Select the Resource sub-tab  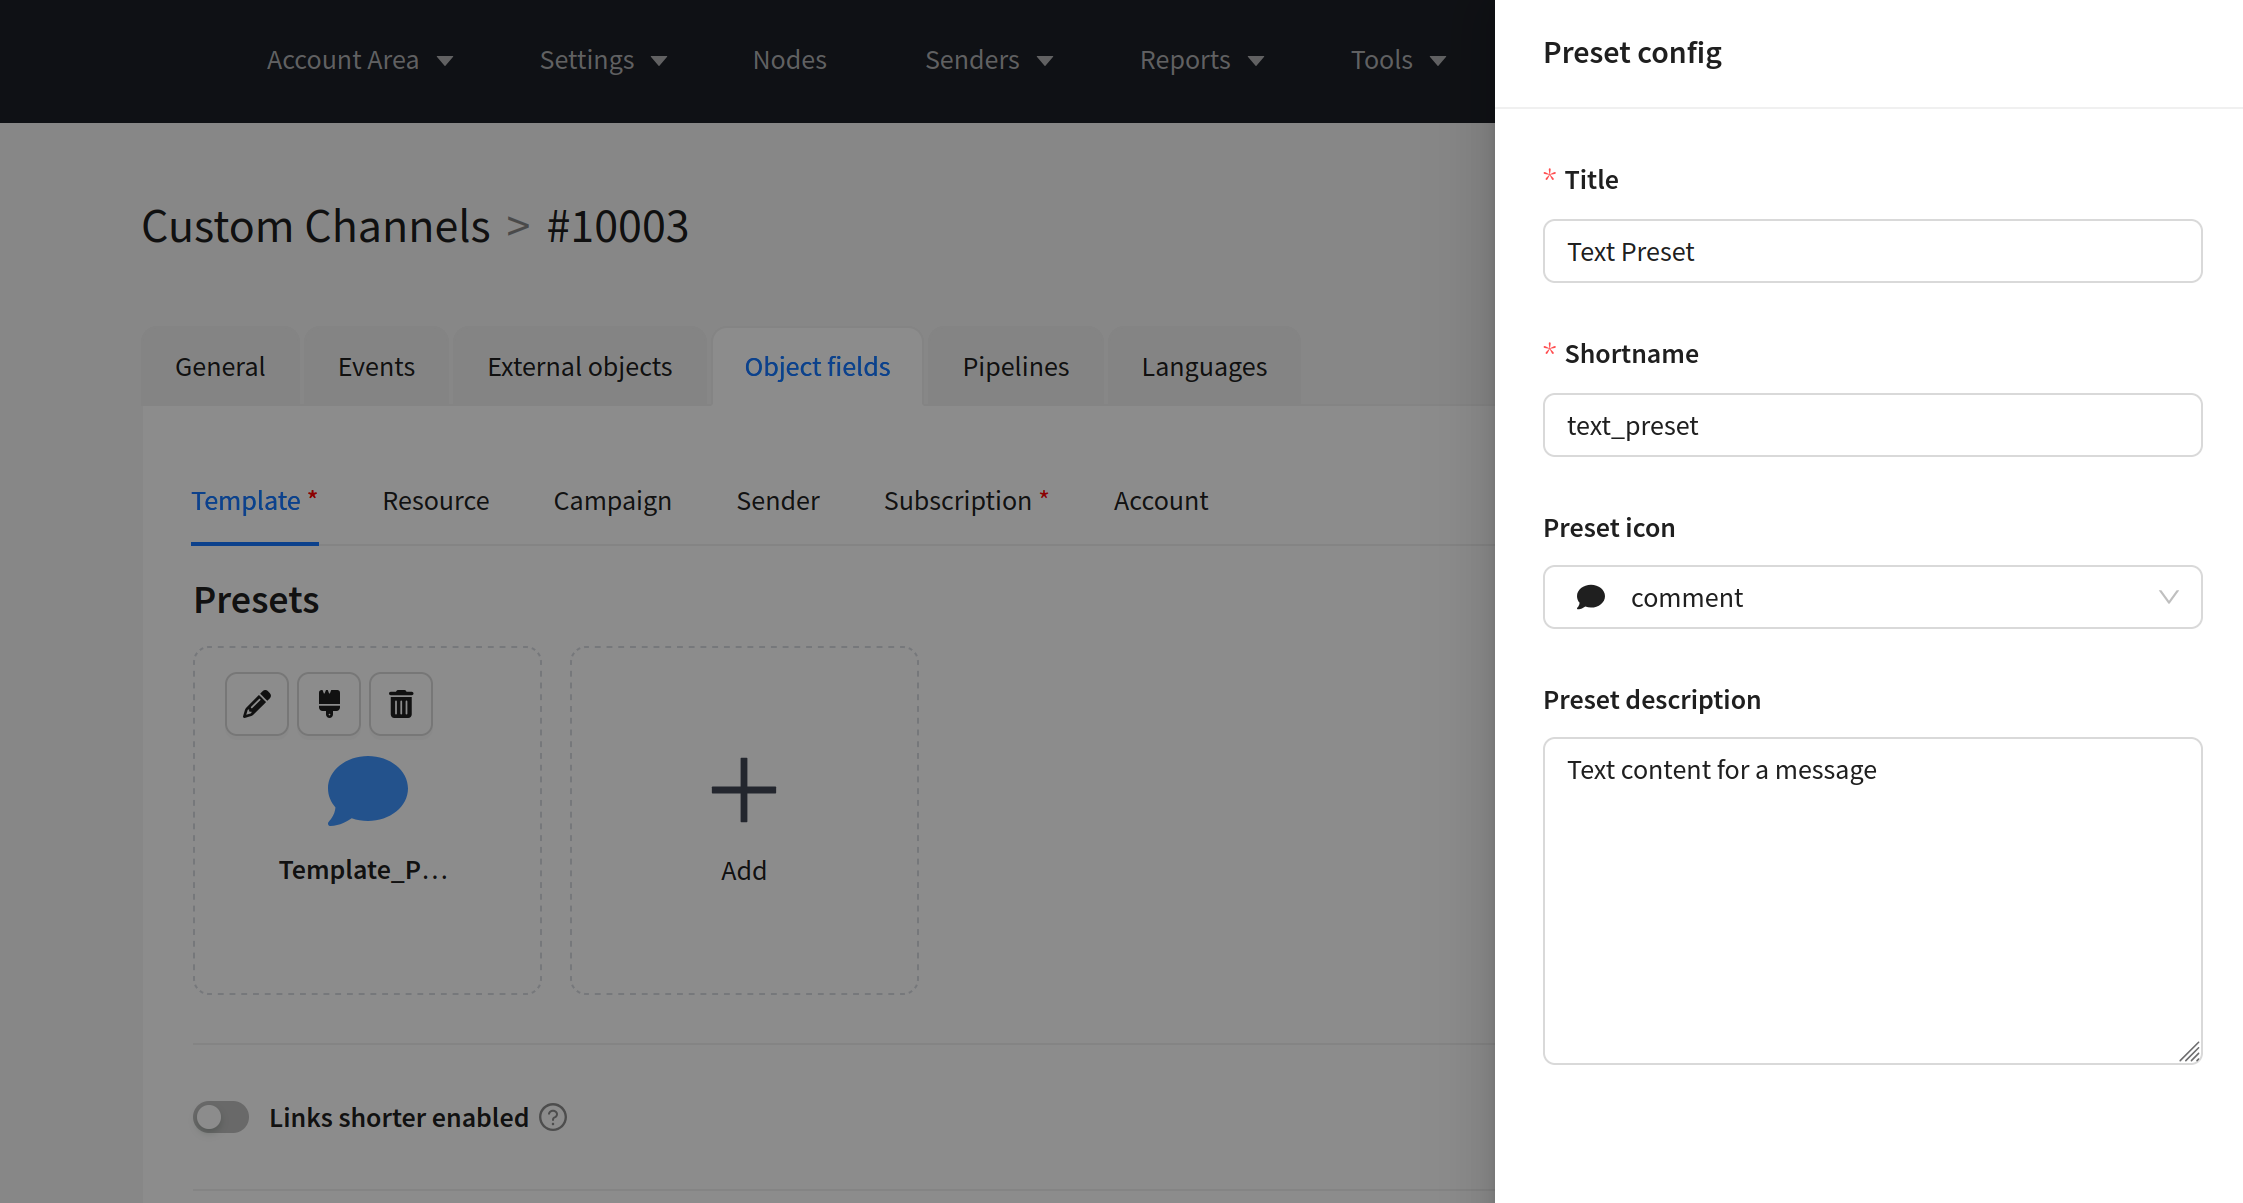(436, 501)
